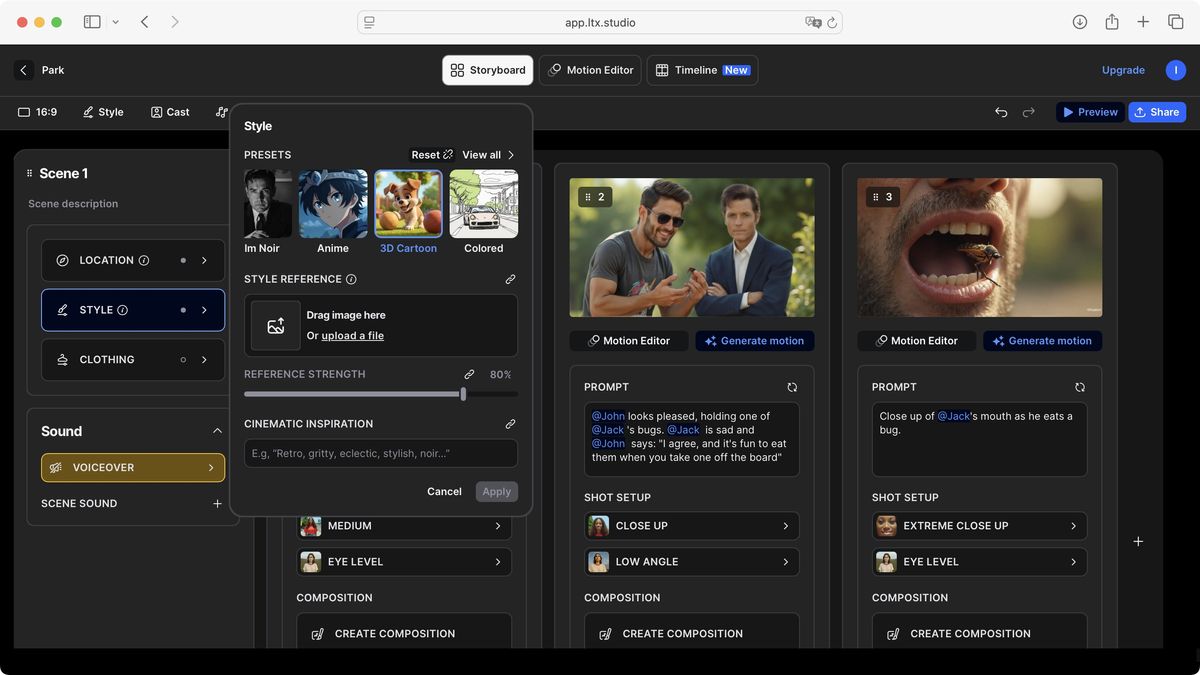The height and width of the screenshot is (675, 1200).
Task: Click the plus icon next to Scene Sound
Action: tap(217, 503)
